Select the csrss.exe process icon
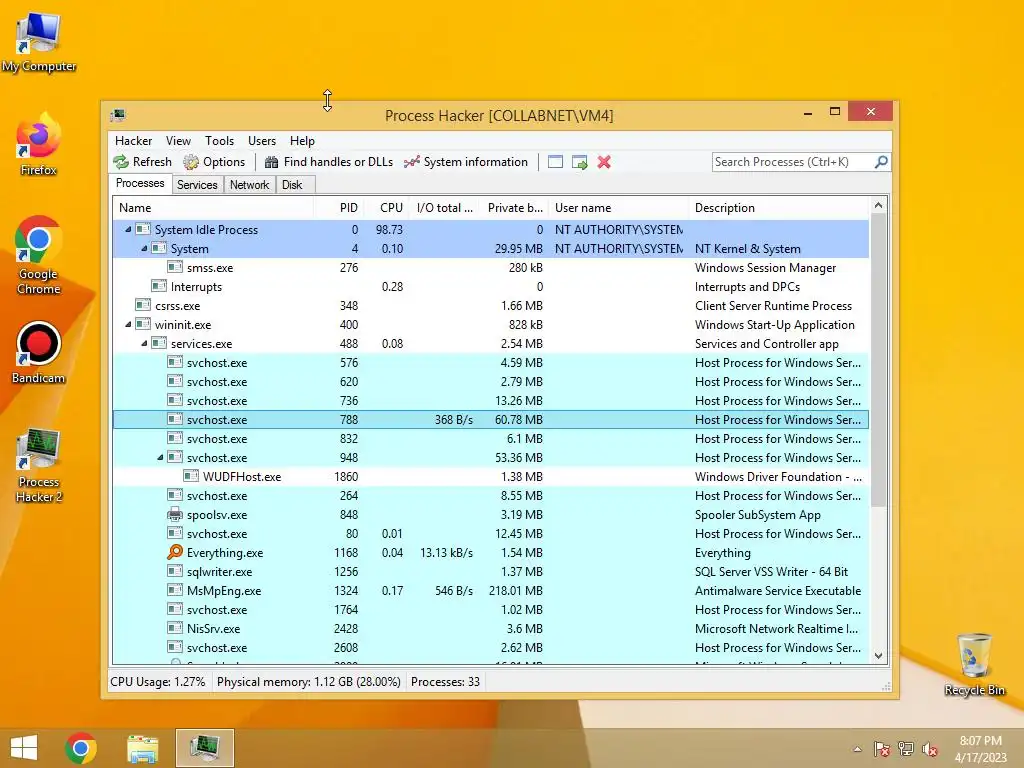The width and height of the screenshot is (1024, 768). pos(143,305)
